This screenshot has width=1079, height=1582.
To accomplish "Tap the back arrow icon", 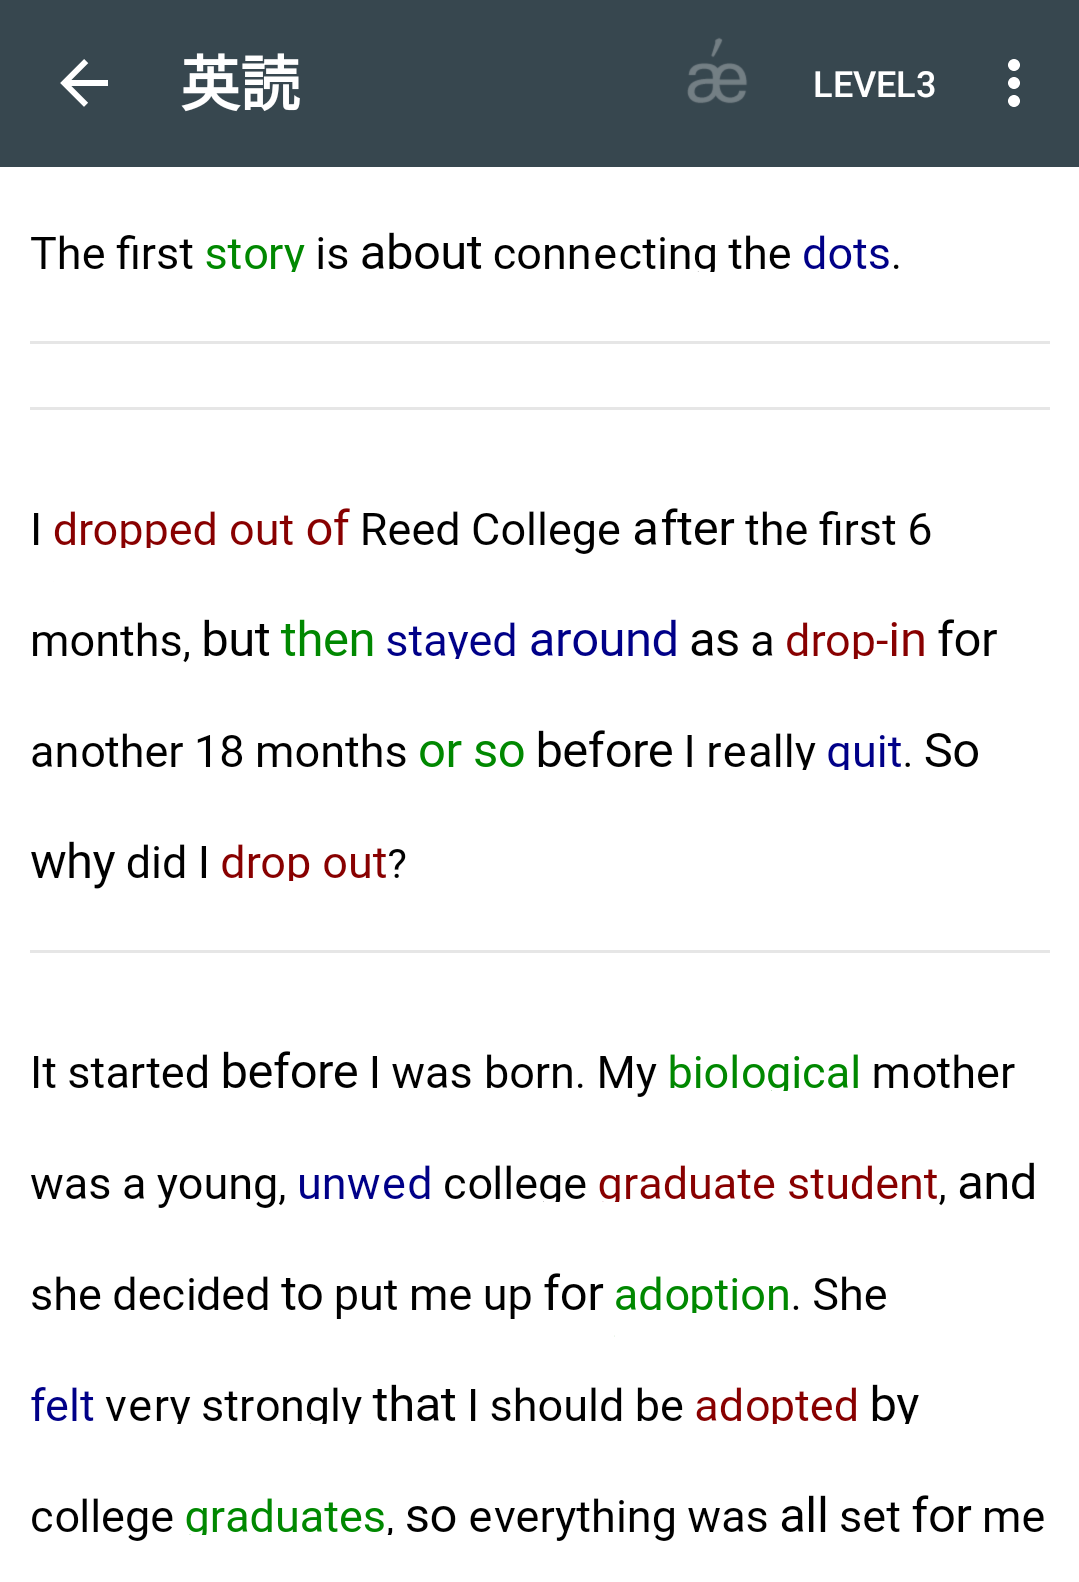I will tap(84, 83).
